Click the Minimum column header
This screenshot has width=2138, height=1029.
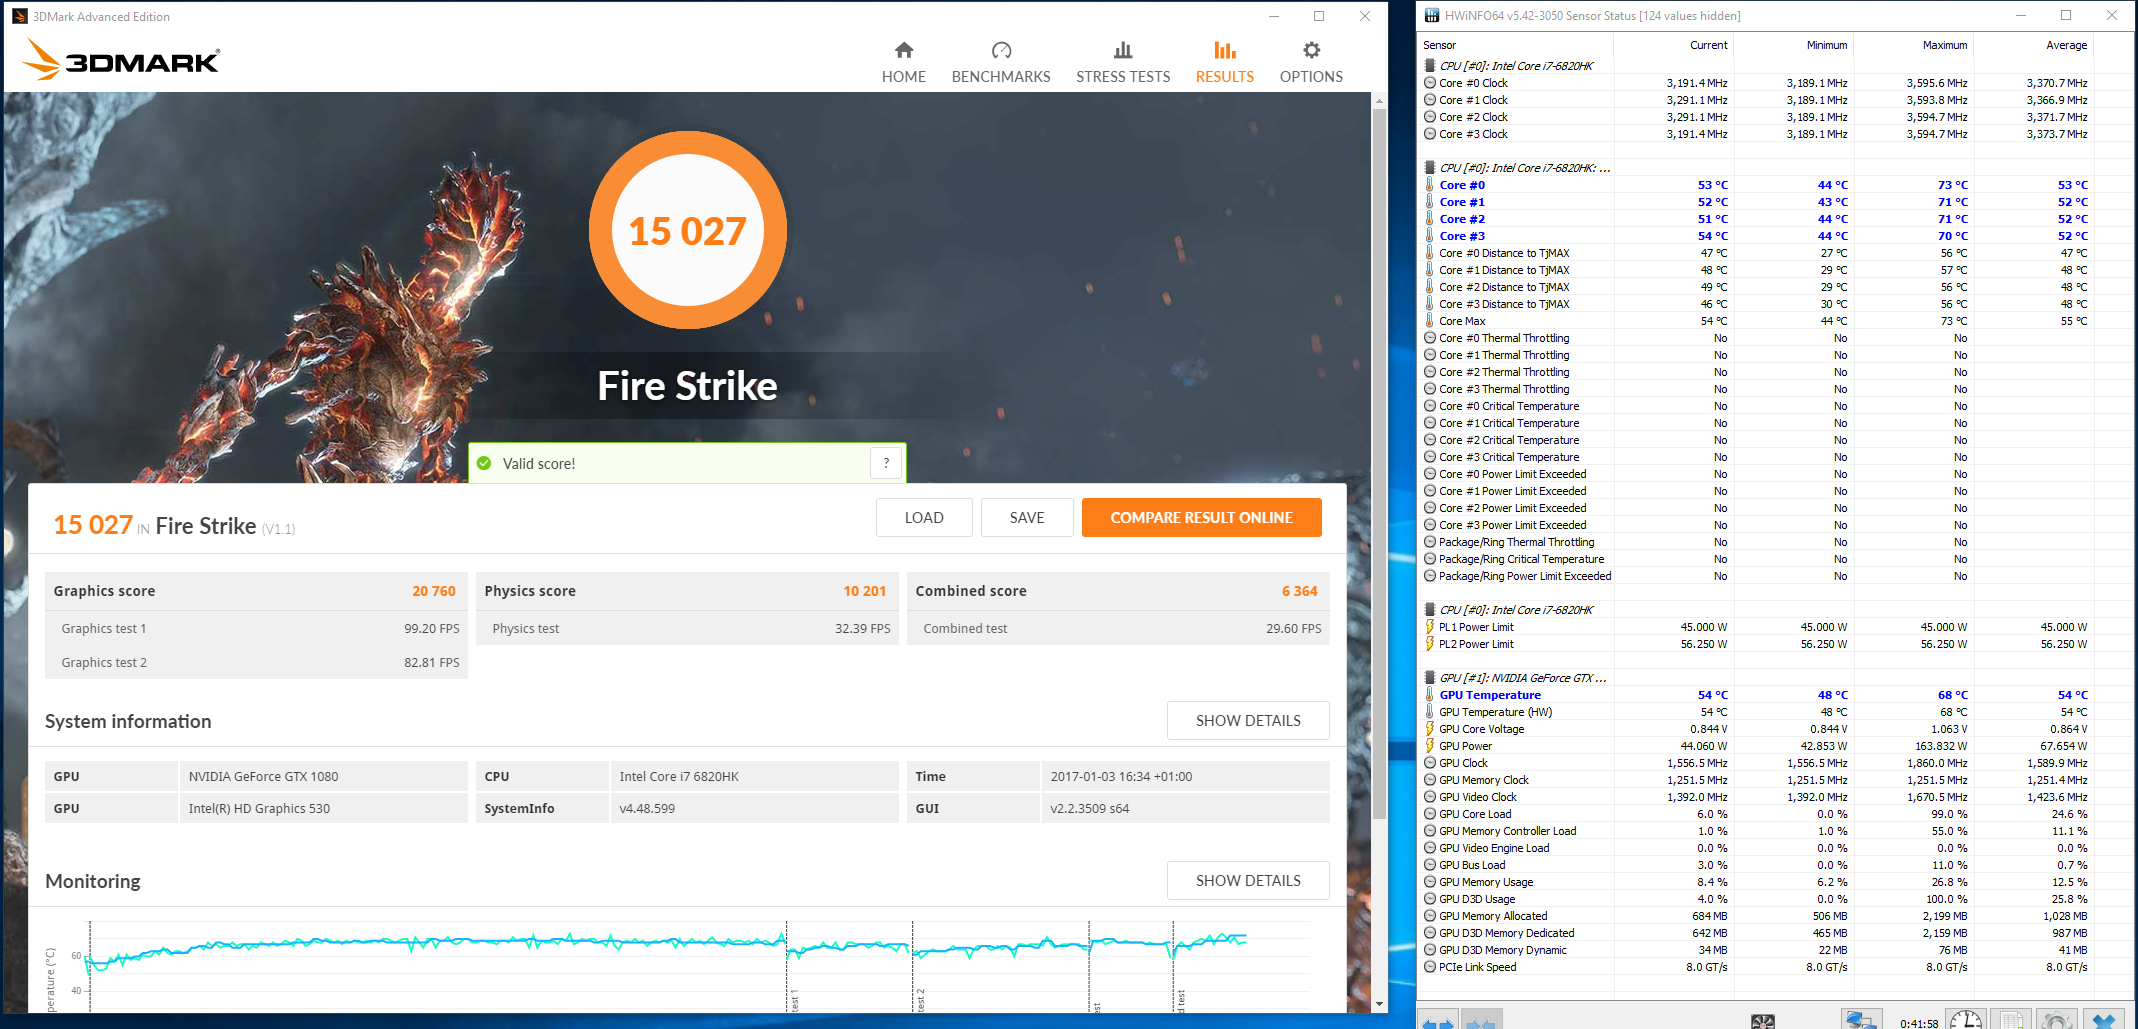click(1793, 45)
